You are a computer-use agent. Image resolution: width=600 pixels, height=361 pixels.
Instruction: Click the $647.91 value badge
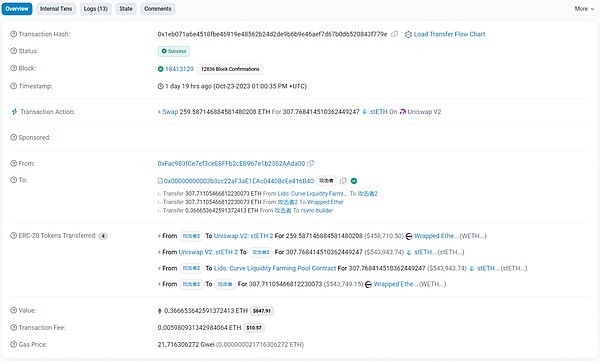(262, 311)
